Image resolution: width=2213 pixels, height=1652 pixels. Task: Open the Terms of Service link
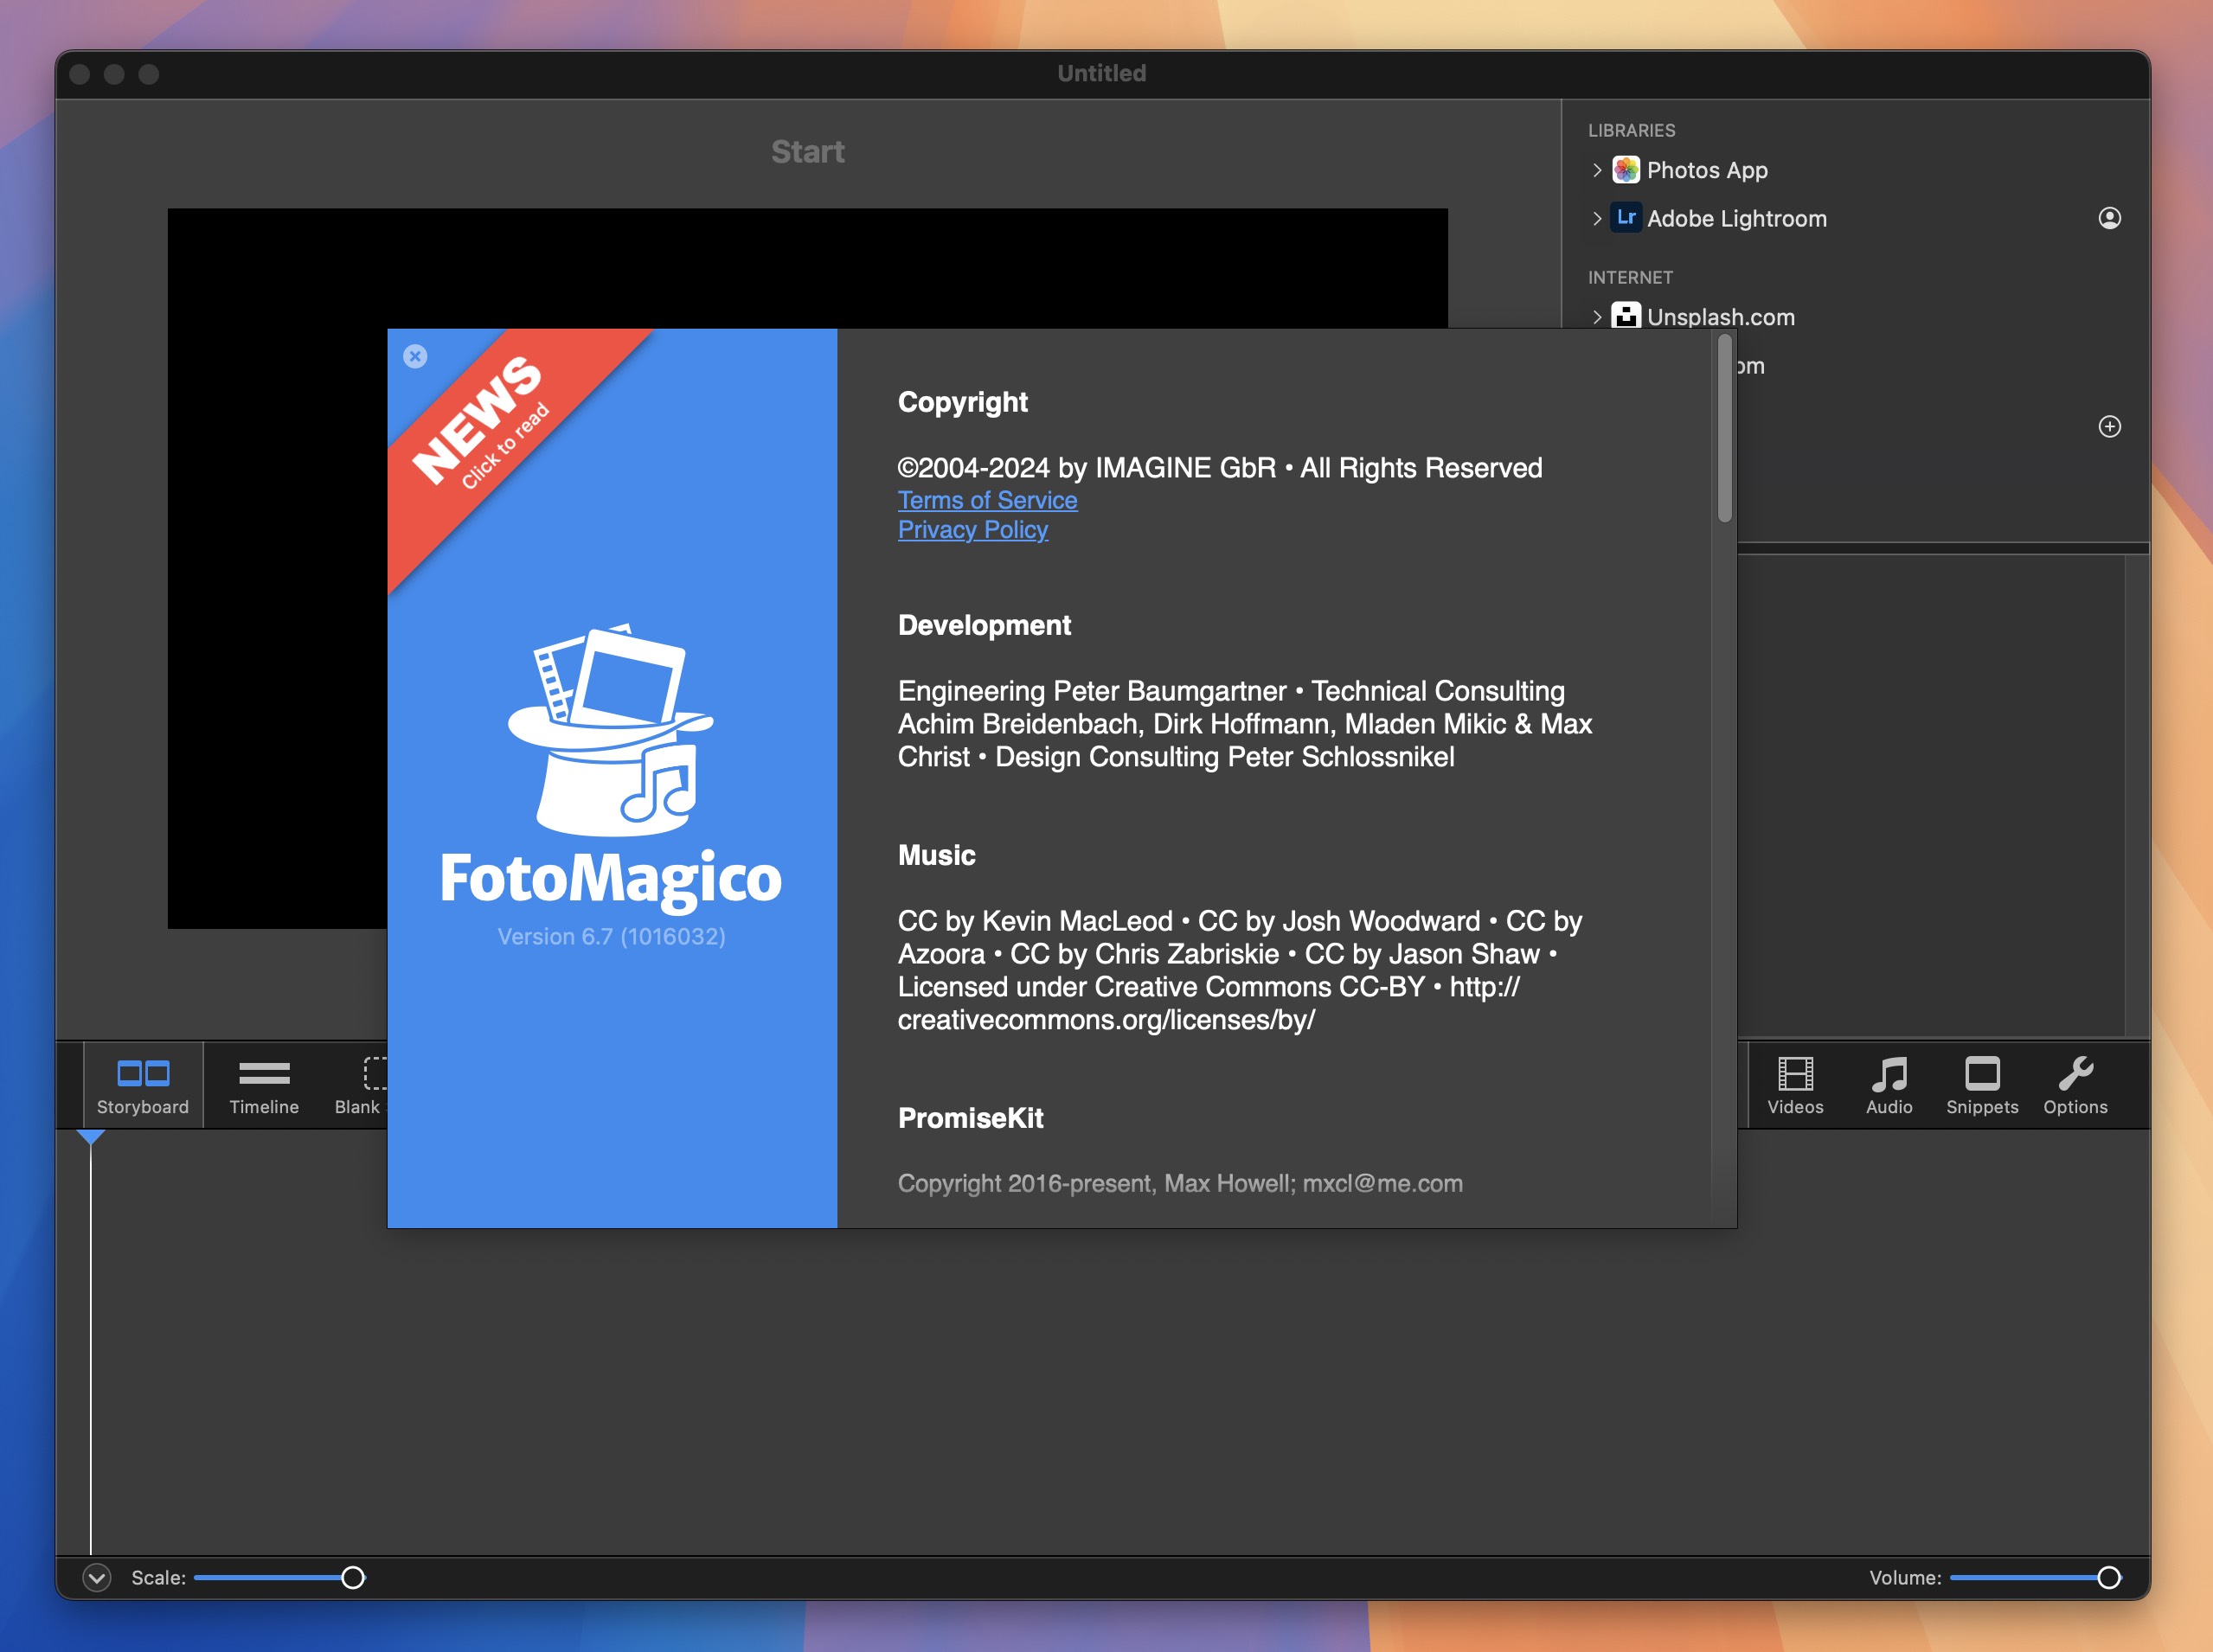pyautogui.click(x=987, y=500)
